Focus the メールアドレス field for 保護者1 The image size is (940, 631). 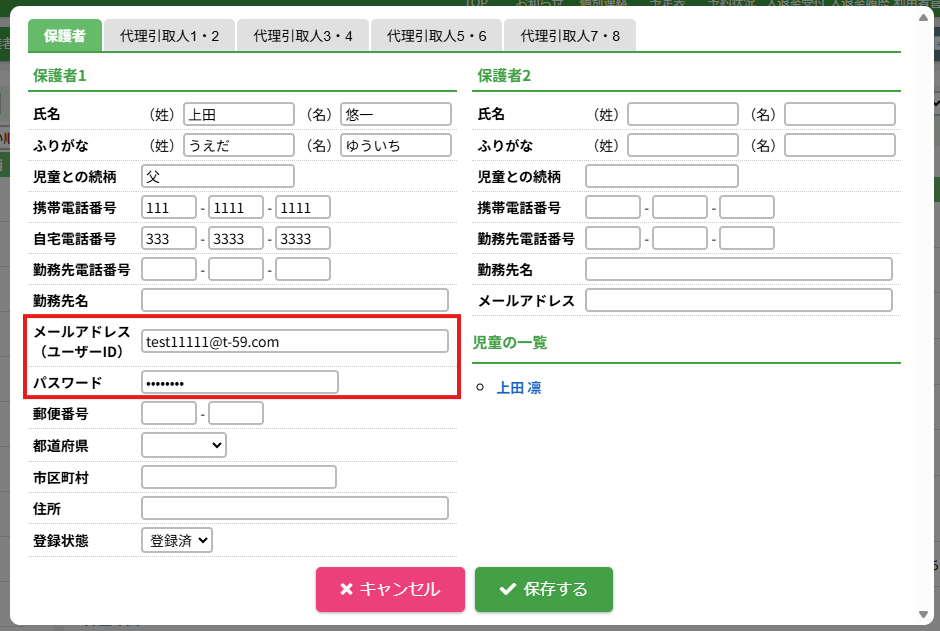[x=295, y=342]
